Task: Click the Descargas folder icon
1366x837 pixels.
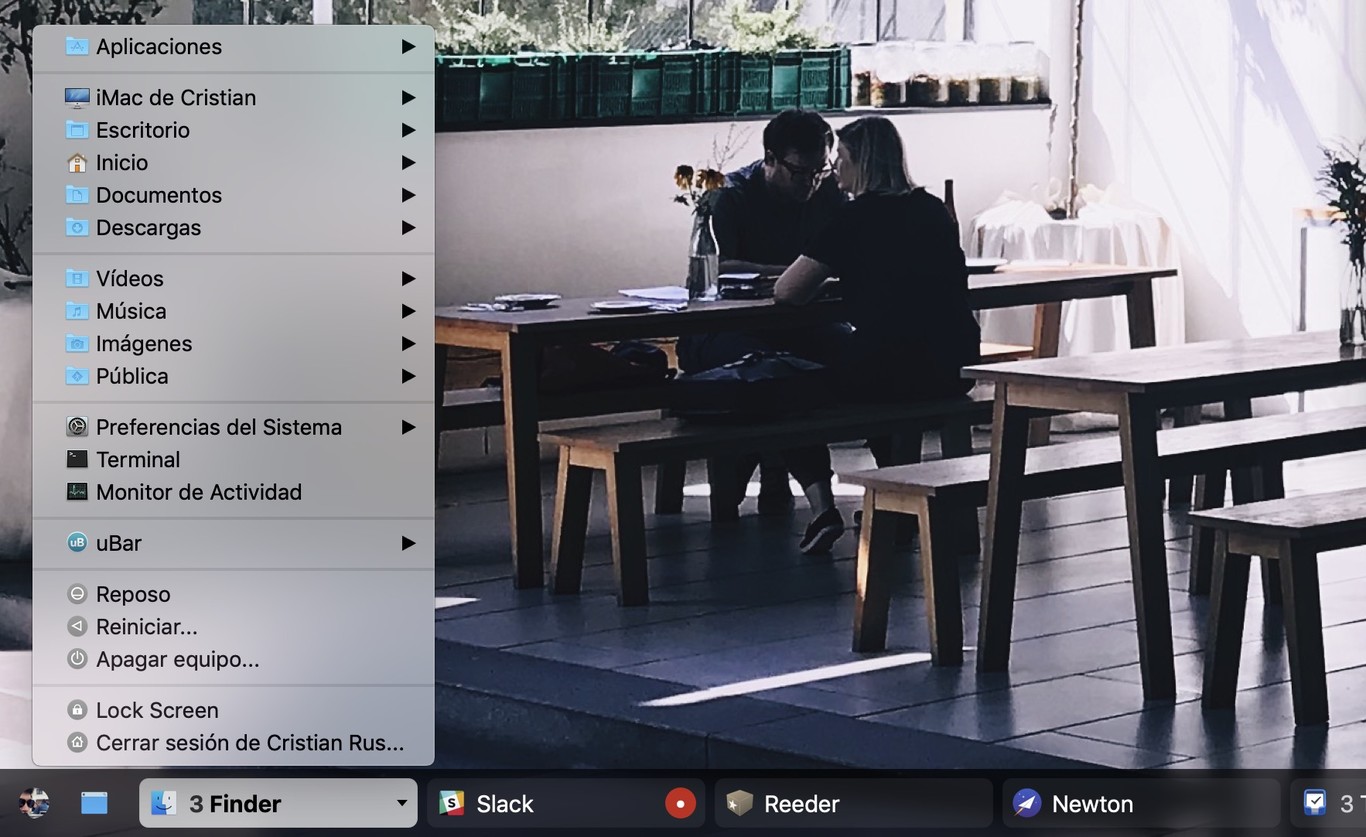Action: (x=75, y=227)
